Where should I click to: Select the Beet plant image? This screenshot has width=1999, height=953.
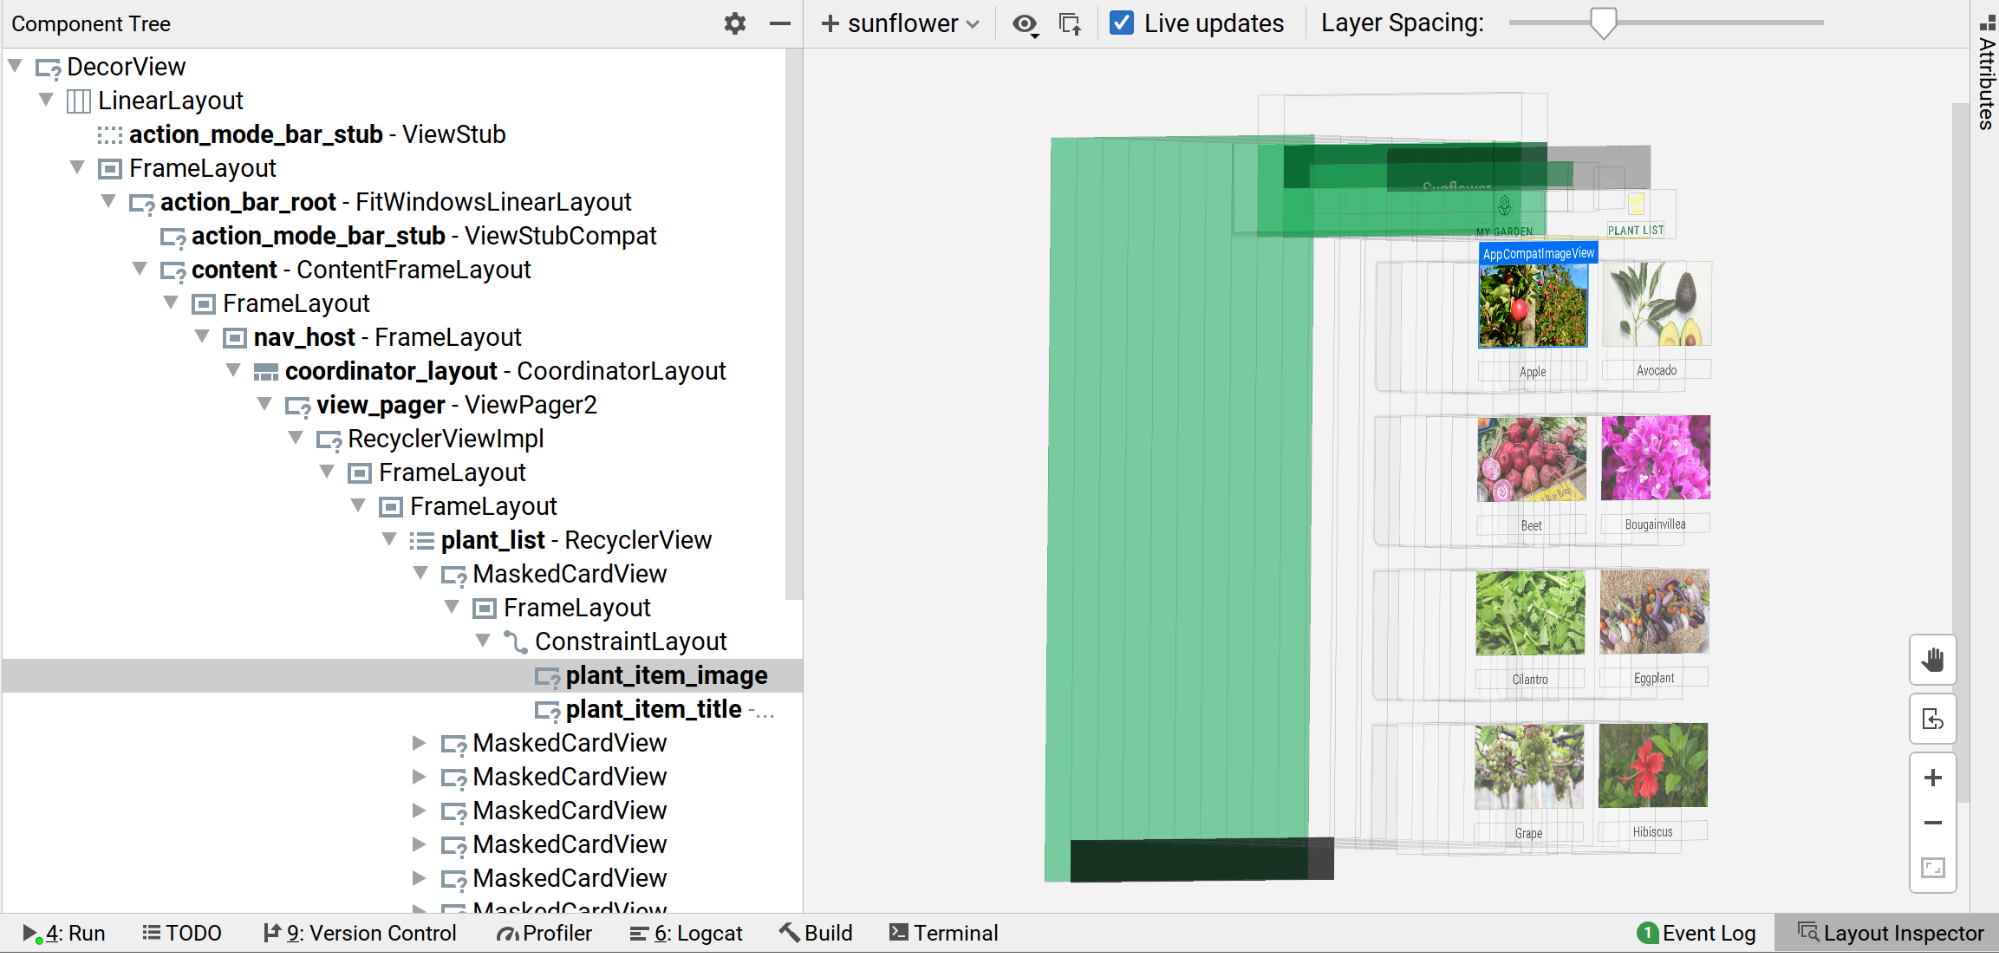tap(1532, 459)
